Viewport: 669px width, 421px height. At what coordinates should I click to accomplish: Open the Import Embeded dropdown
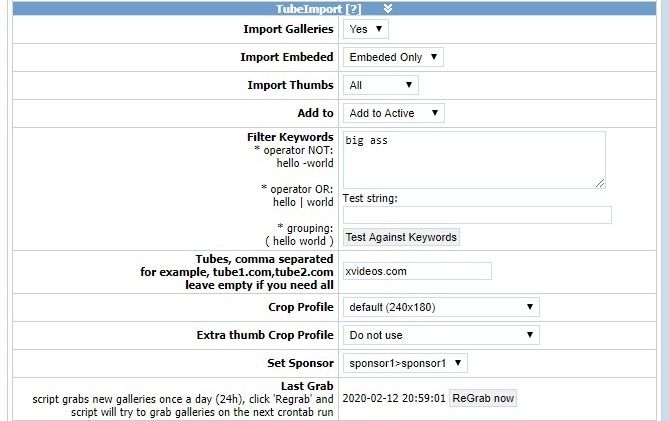[x=393, y=57]
